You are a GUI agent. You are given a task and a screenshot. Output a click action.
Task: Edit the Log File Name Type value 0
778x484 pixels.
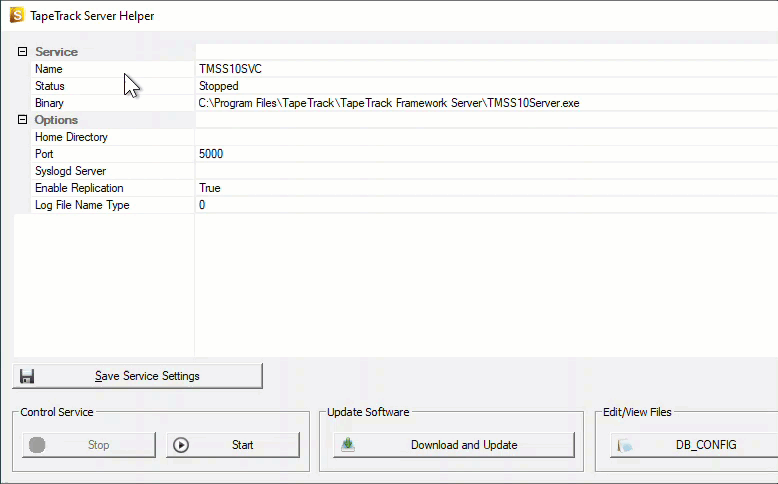(x=202, y=205)
